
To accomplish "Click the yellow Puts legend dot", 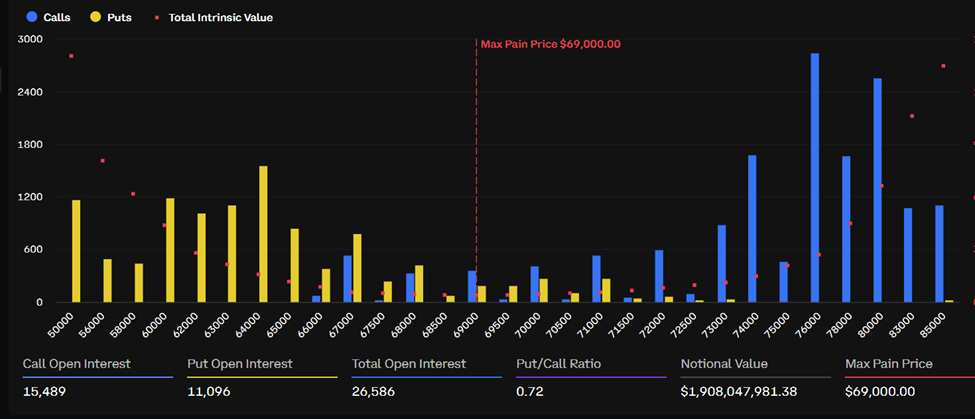I will [x=96, y=17].
